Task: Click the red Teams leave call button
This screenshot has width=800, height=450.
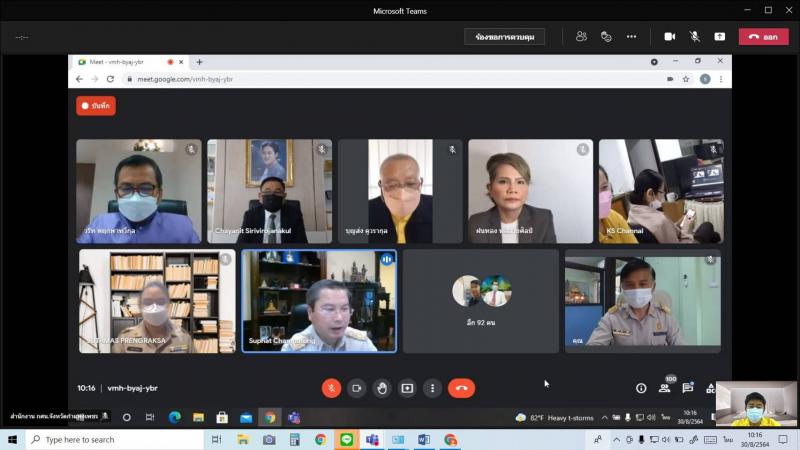Action: [763, 37]
